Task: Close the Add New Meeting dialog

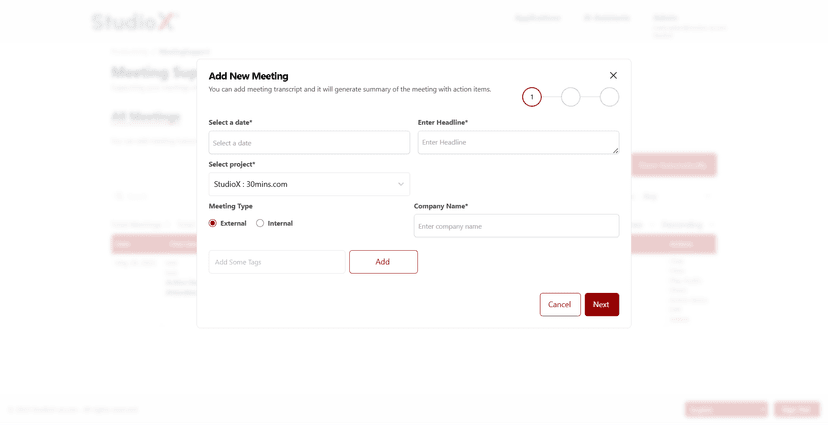Action: pyautogui.click(x=613, y=76)
